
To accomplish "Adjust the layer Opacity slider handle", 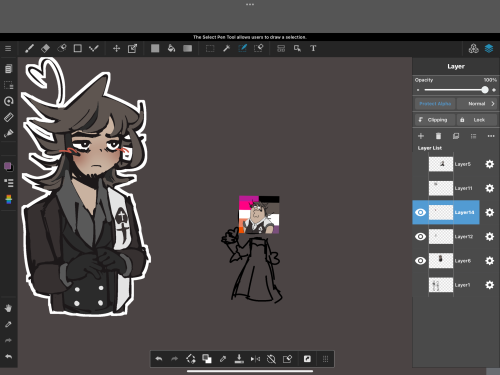I will 485,90.
